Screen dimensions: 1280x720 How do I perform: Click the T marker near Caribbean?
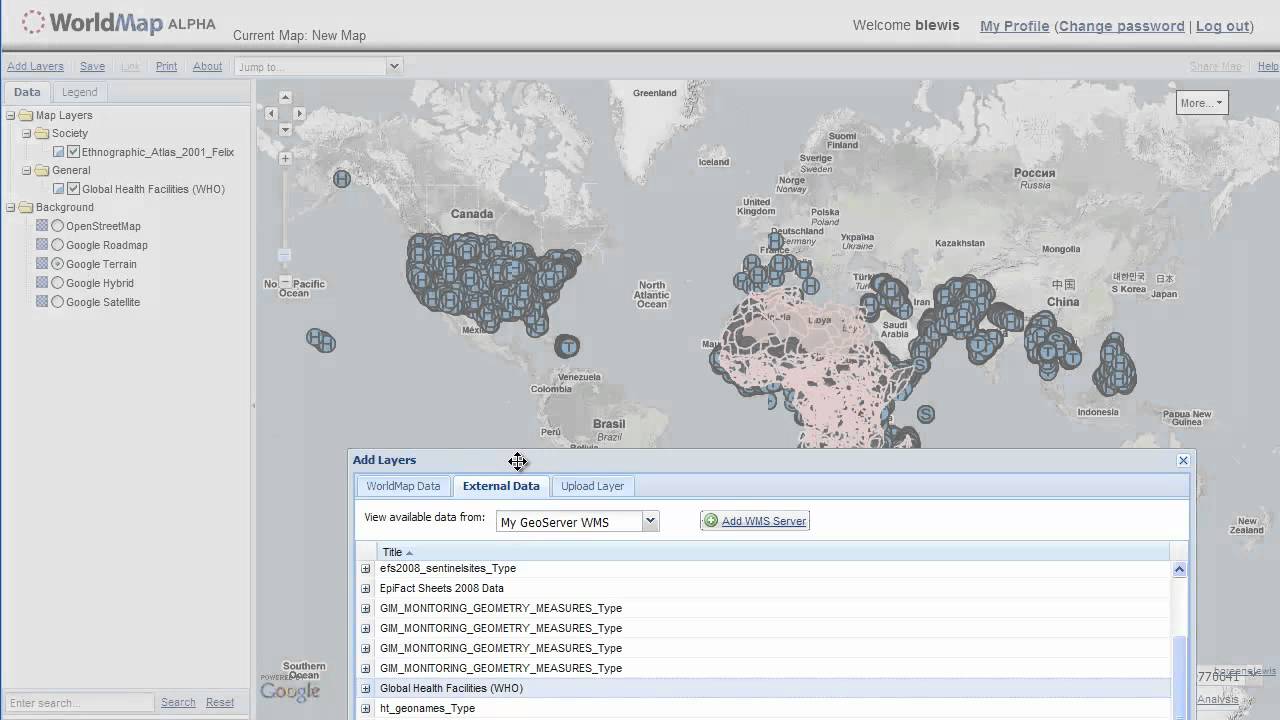click(567, 347)
